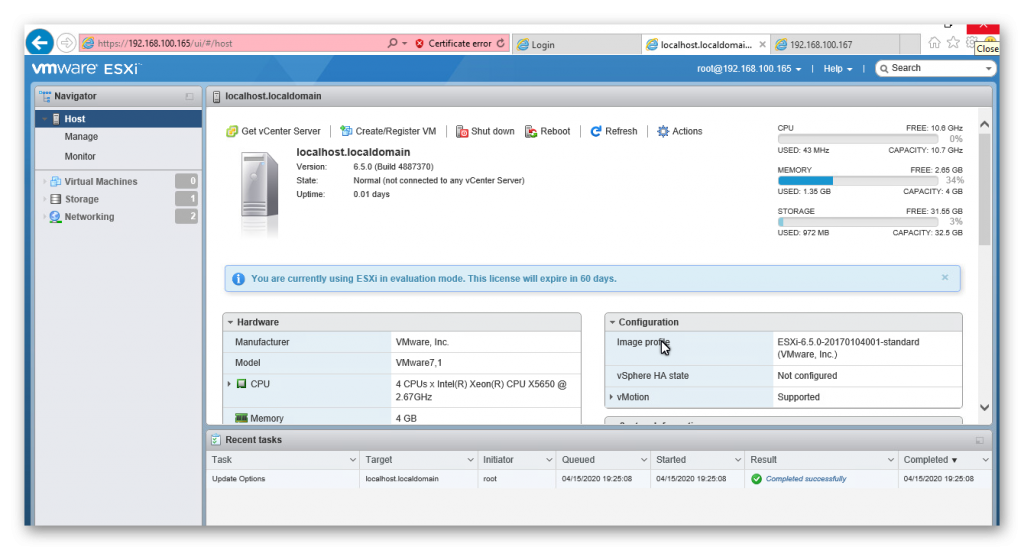The width and height of the screenshot is (1024, 550).
Task: Open Monitor under Host
Action: click(x=80, y=156)
